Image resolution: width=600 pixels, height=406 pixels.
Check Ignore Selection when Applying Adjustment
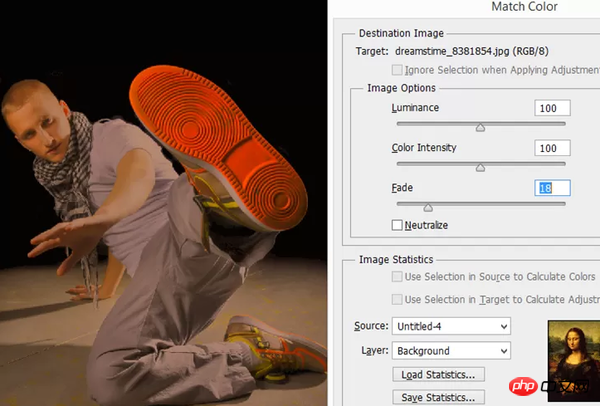pos(397,70)
